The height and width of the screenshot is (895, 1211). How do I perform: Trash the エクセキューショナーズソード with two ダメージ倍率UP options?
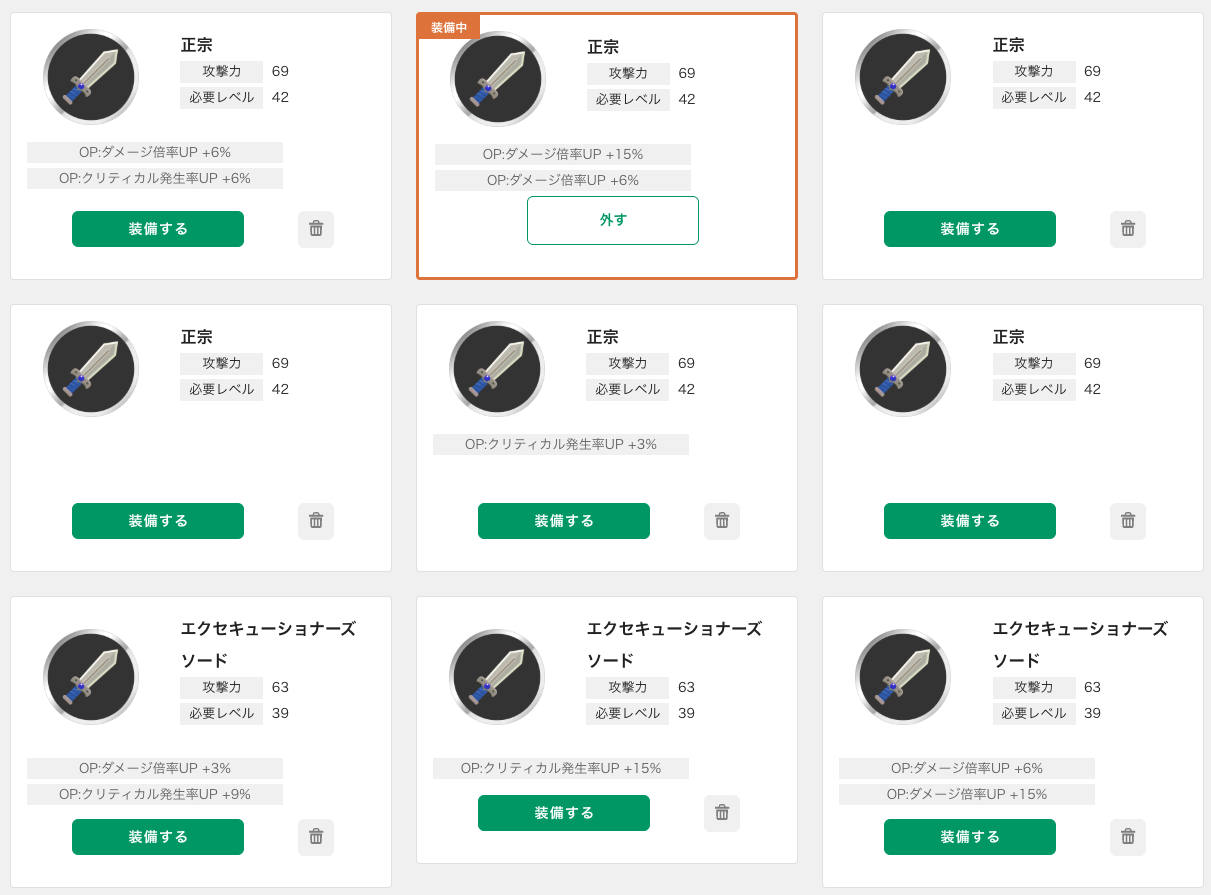point(1128,837)
